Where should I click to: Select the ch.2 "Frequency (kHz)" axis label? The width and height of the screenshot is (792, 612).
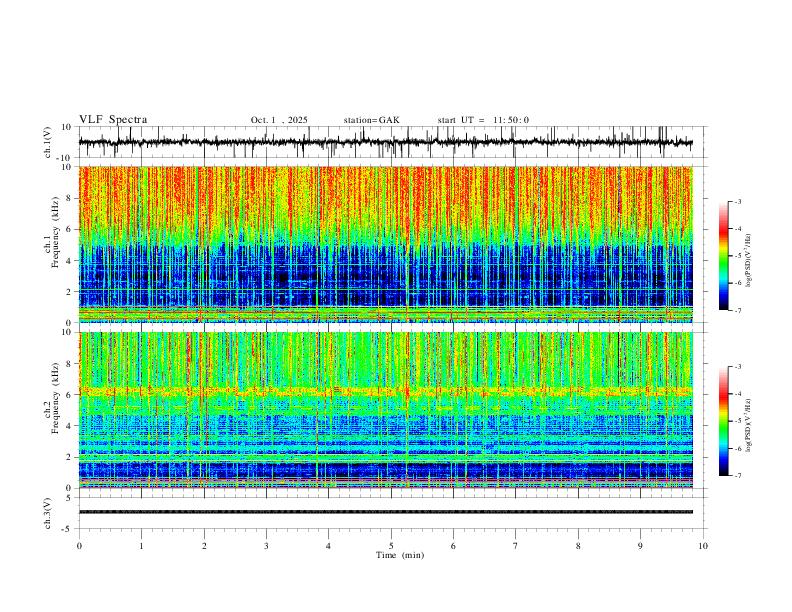coord(55,398)
